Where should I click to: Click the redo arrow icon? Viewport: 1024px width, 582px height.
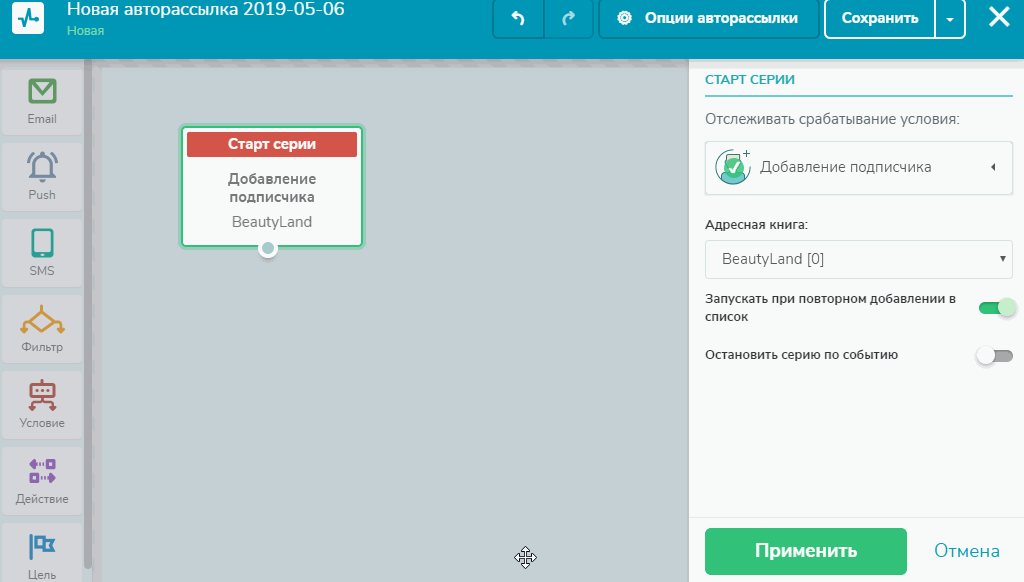568,19
